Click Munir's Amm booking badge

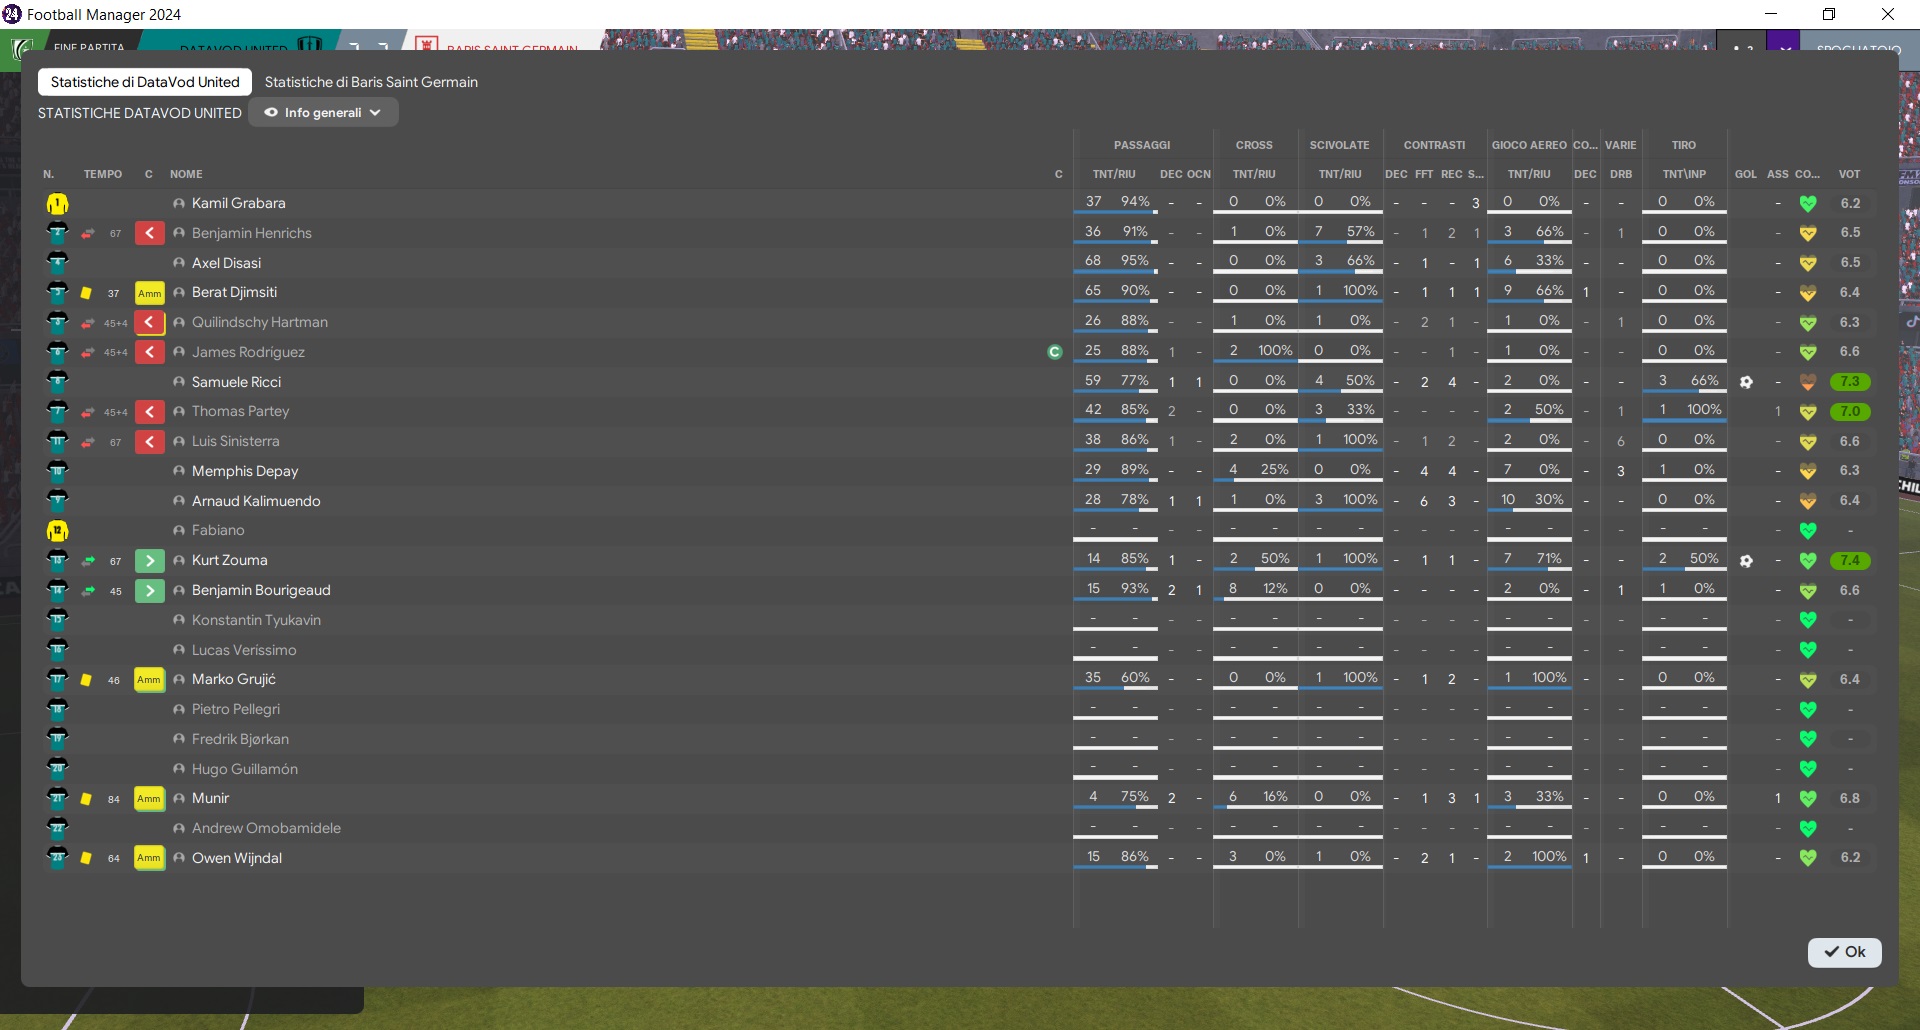tap(149, 799)
